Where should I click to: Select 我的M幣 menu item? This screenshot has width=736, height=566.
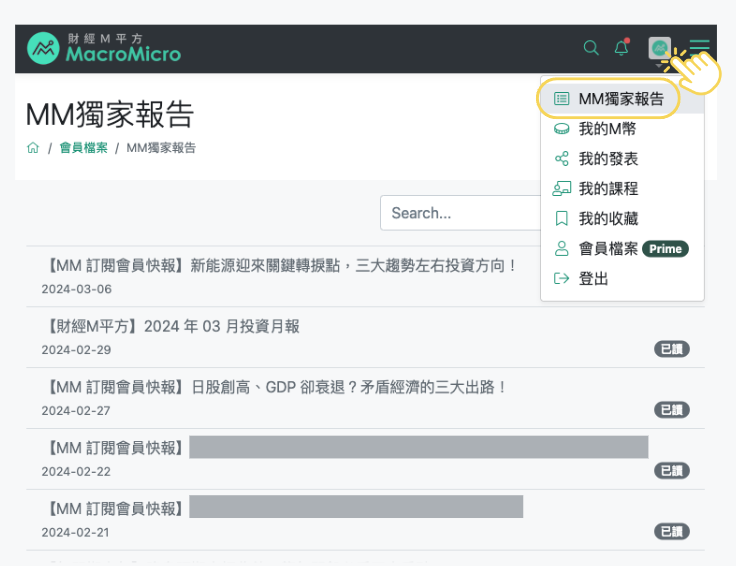(x=622, y=129)
